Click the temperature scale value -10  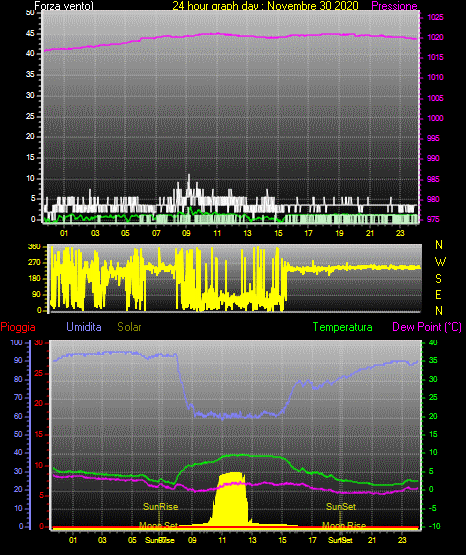click(434, 526)
